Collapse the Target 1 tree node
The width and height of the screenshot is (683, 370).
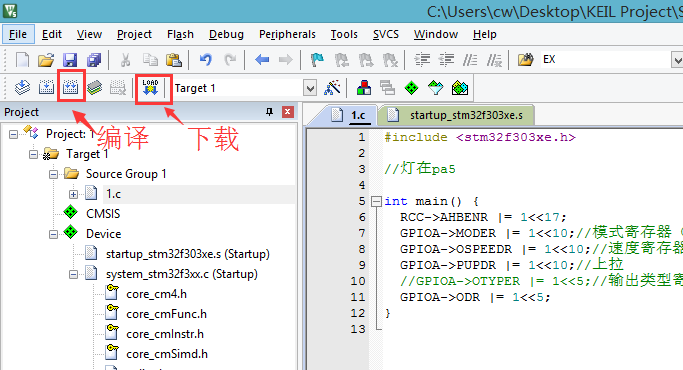(x=34, y=154)
